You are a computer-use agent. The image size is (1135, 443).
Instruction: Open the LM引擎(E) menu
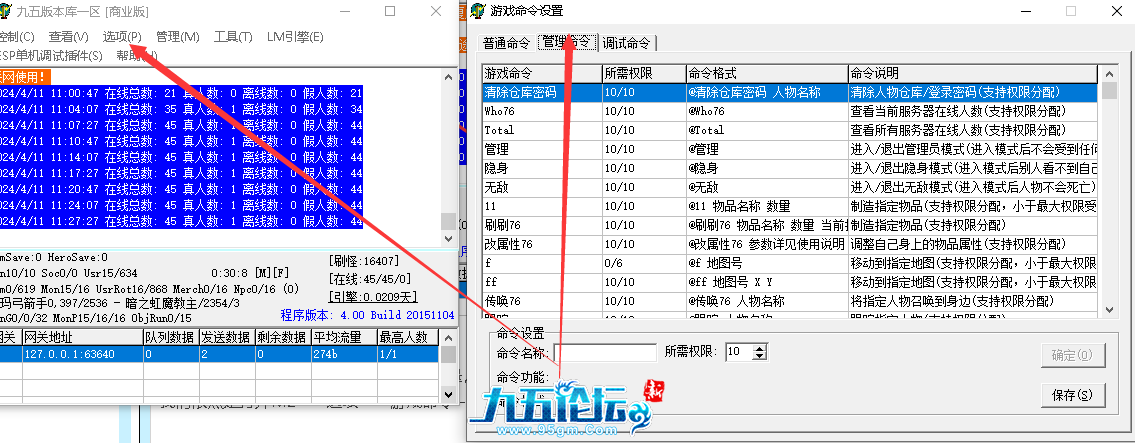click(x=295, y=36)
